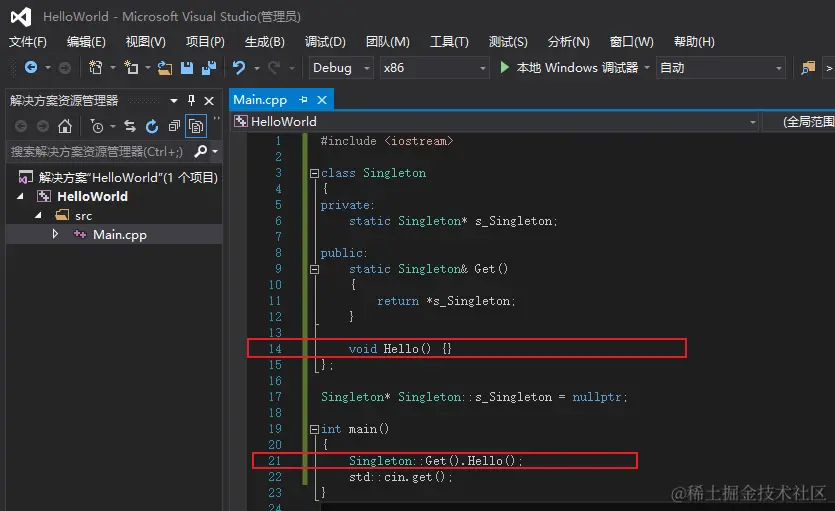Open the 全局范围 scope dropdown
This screenshot has height=511, width=835.
tap(799, 122)
